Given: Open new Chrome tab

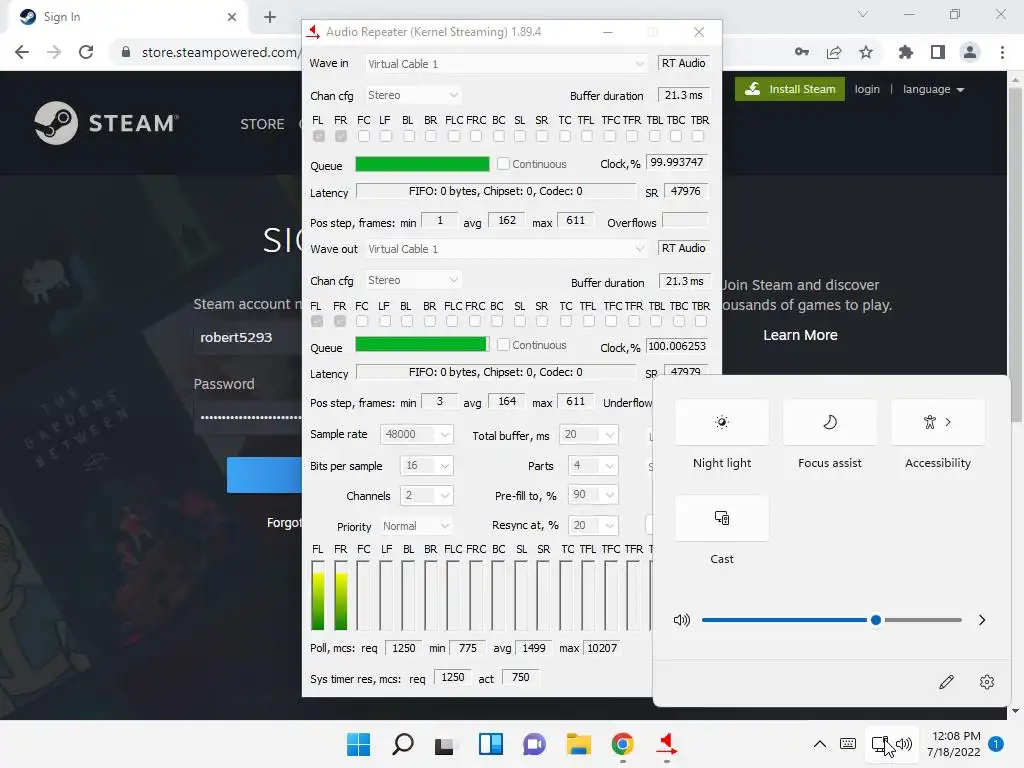Looking at the screenshot, I should tap(270, 17).
